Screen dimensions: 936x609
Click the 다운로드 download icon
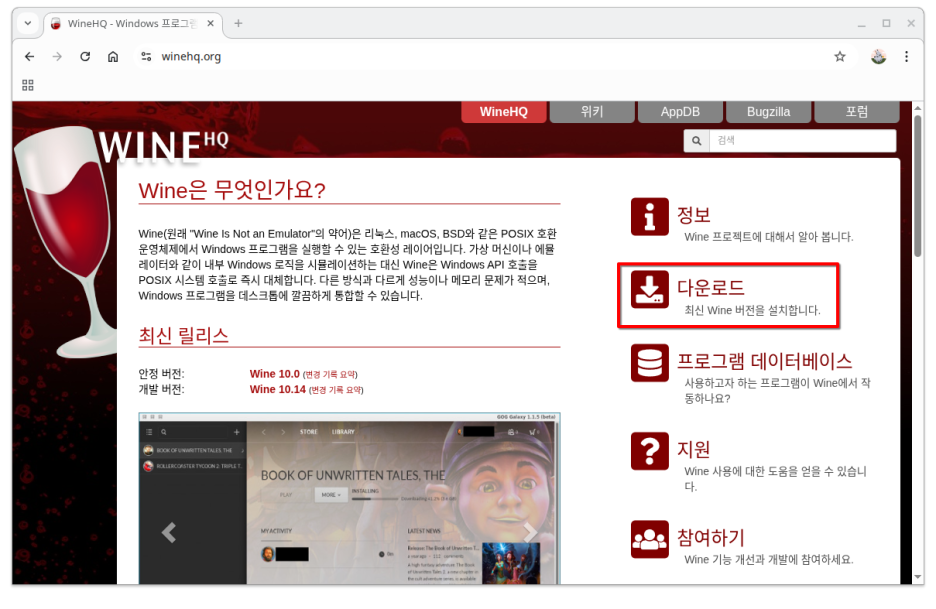point(649,290)
